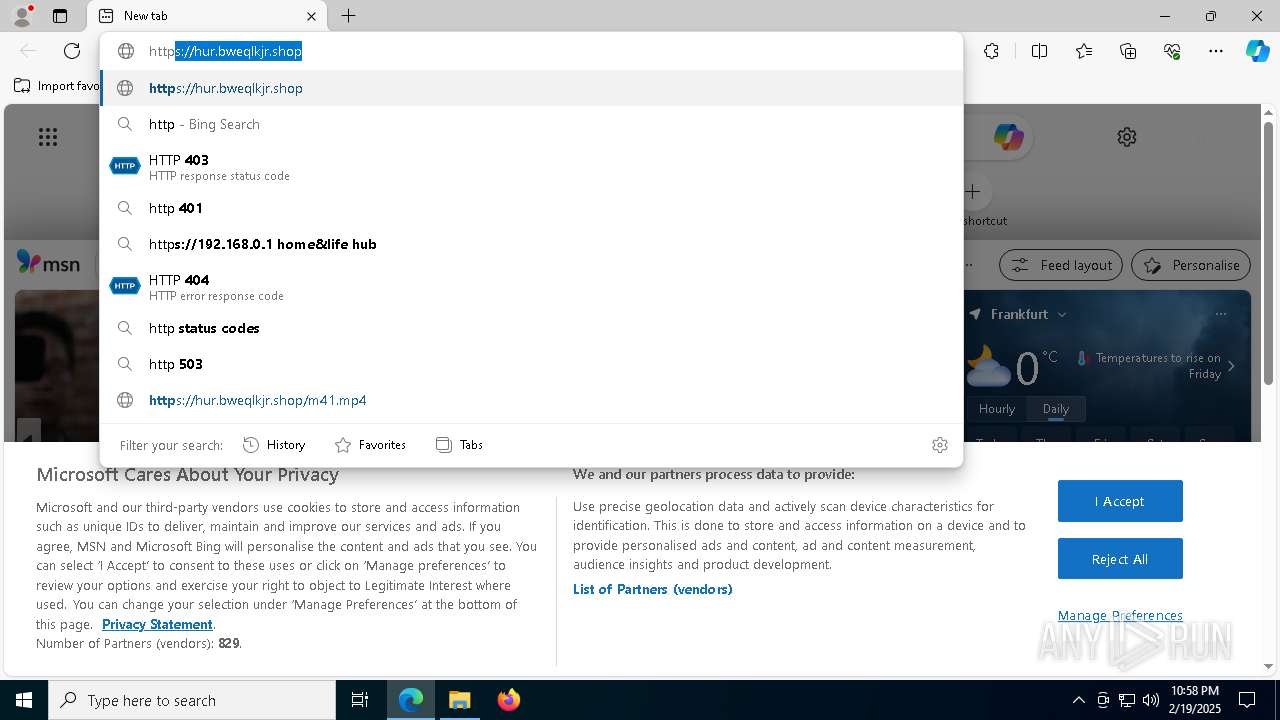Screen dimensions: 1280x720
Task: Filter search by Favorites
Action: [x=370, y=445]
